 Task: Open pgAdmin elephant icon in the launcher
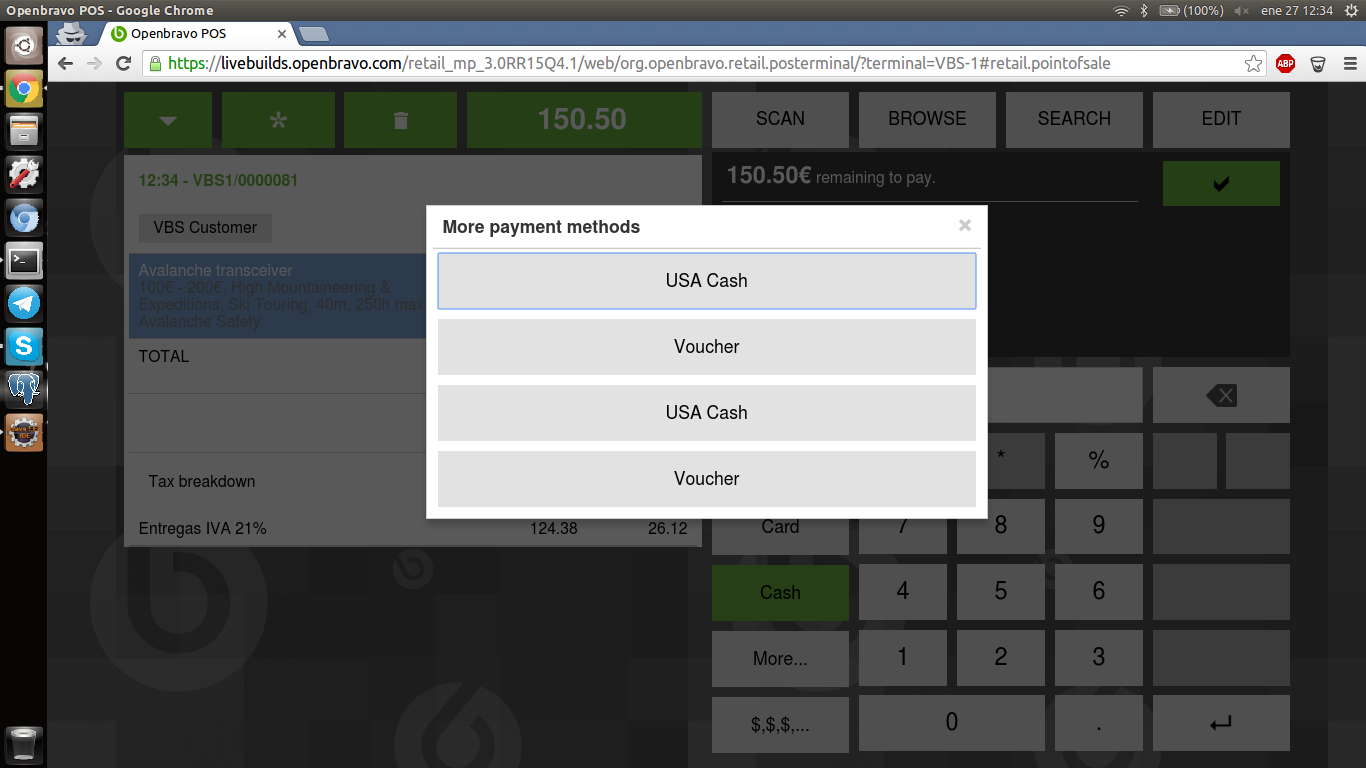point(24,389)
